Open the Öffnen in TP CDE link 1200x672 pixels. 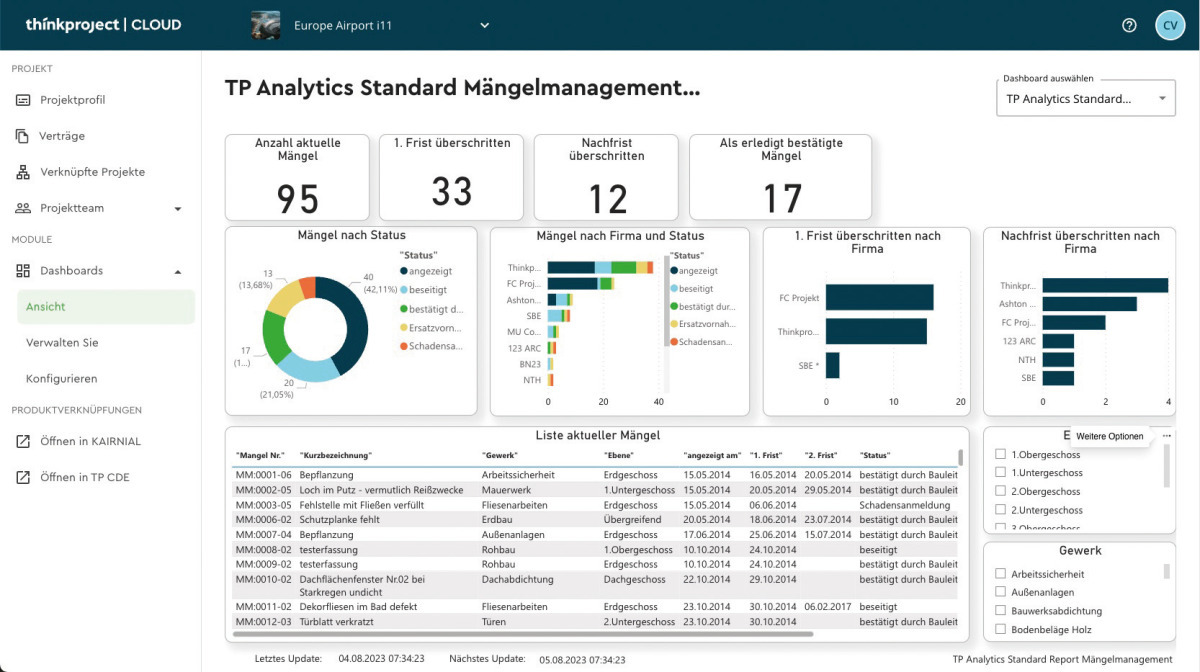click(x=86, y=477)
